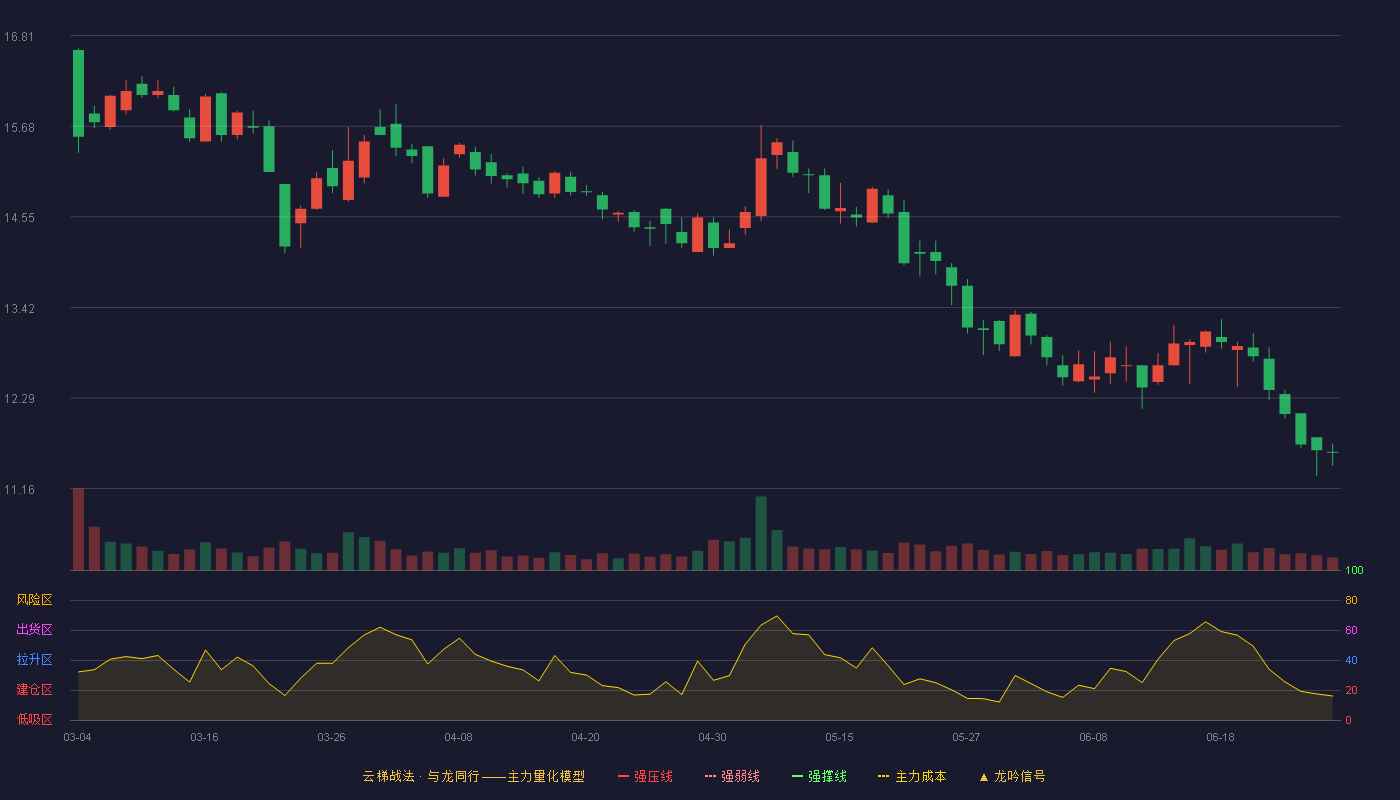This screenshot has width=1400, height=800.
Task: Click the green 100 indicator scale value
Action: 1354,571
